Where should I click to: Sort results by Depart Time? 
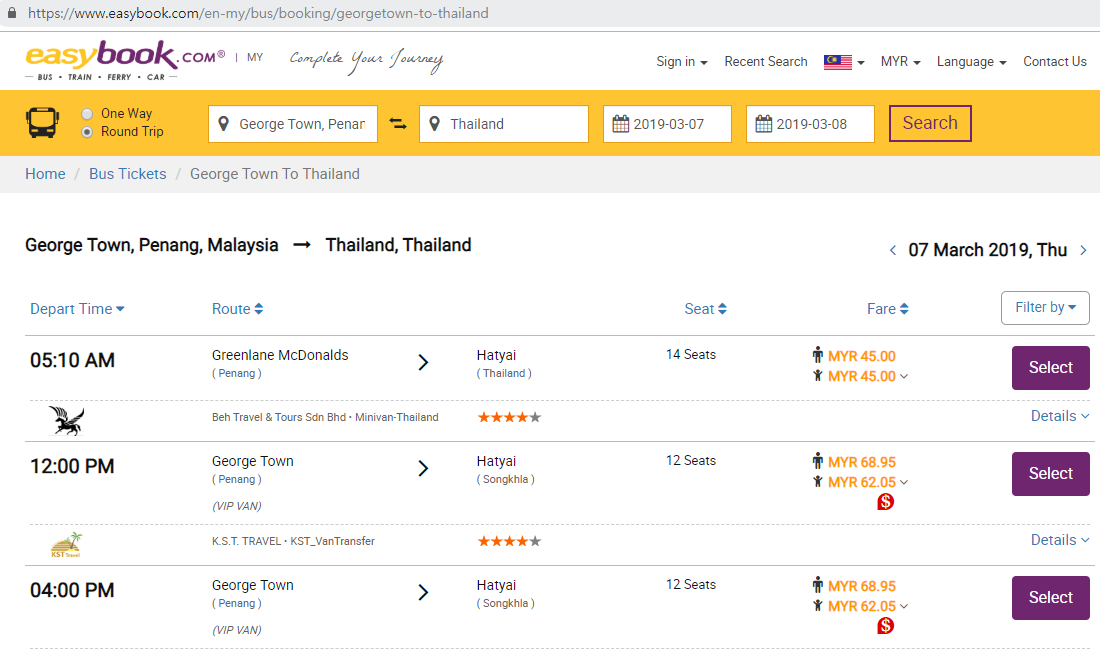click(x=77, y=309)
